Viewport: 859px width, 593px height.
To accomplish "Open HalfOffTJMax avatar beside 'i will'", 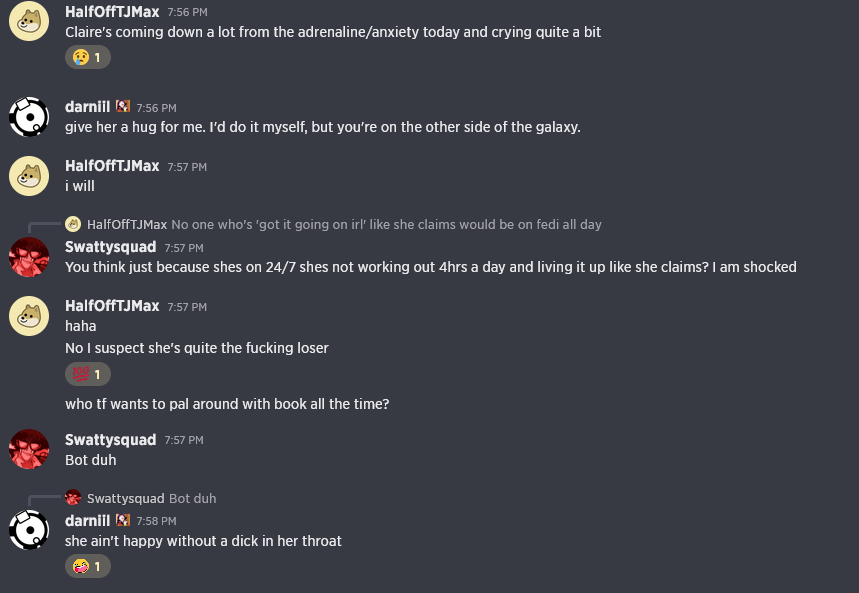I will [29, 176].
